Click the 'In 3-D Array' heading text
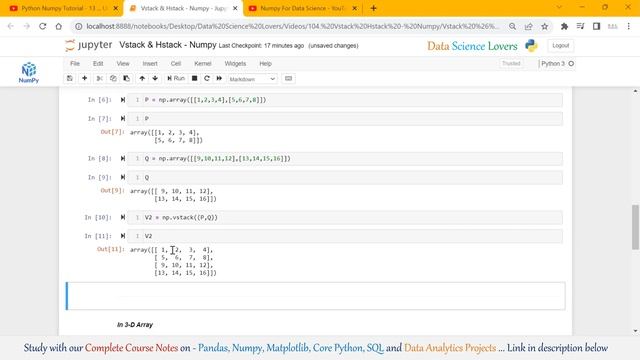 click(135, 325)
